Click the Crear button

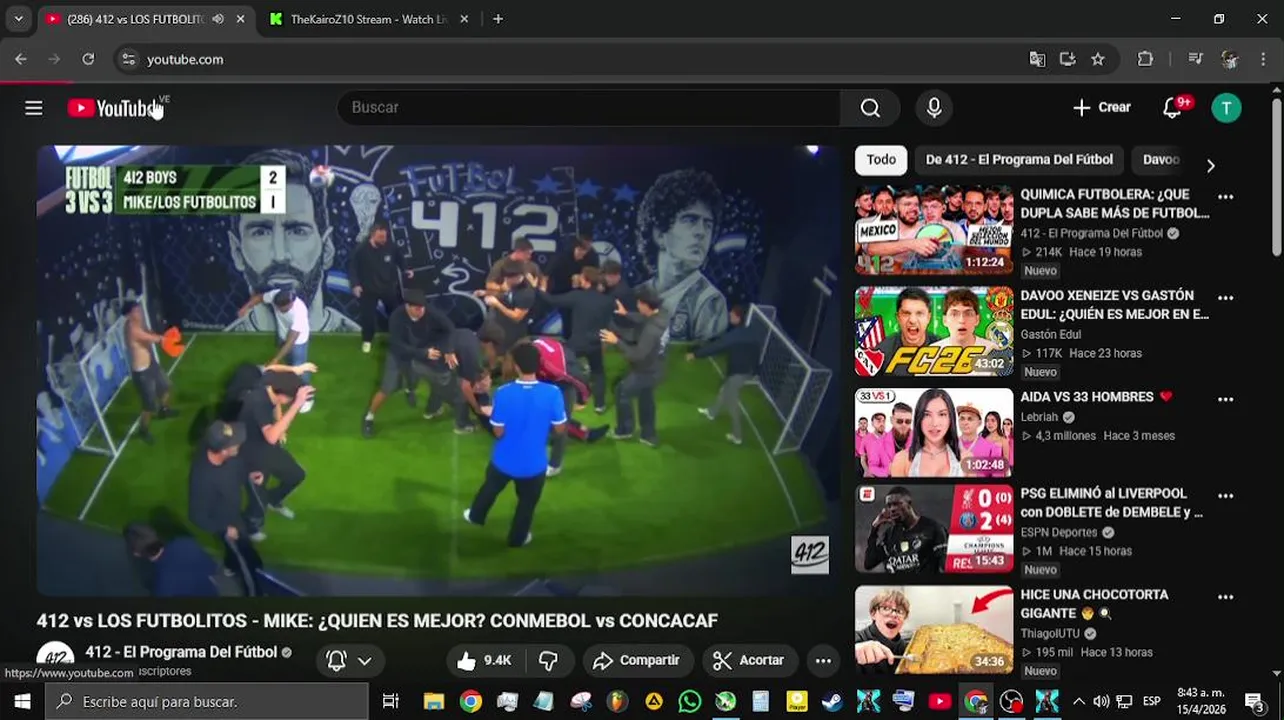[1101, 108]
